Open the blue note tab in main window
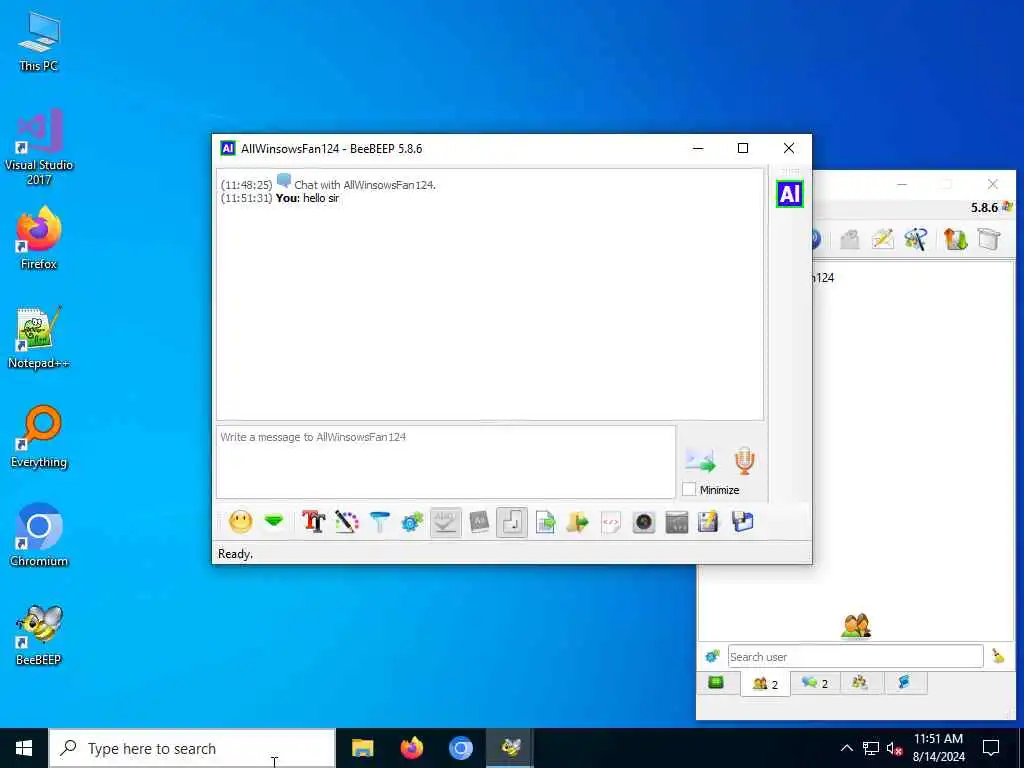The width and height of the screenshot is (1024, 768). tap(904, 682)
